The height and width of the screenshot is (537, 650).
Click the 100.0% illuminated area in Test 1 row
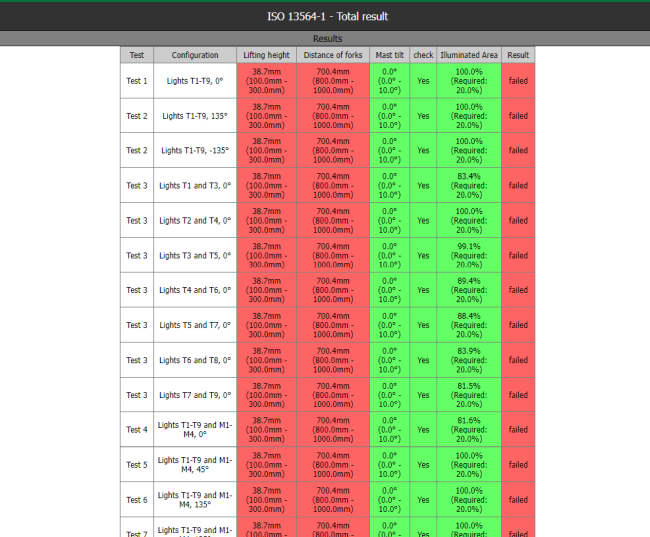[469, 81]
